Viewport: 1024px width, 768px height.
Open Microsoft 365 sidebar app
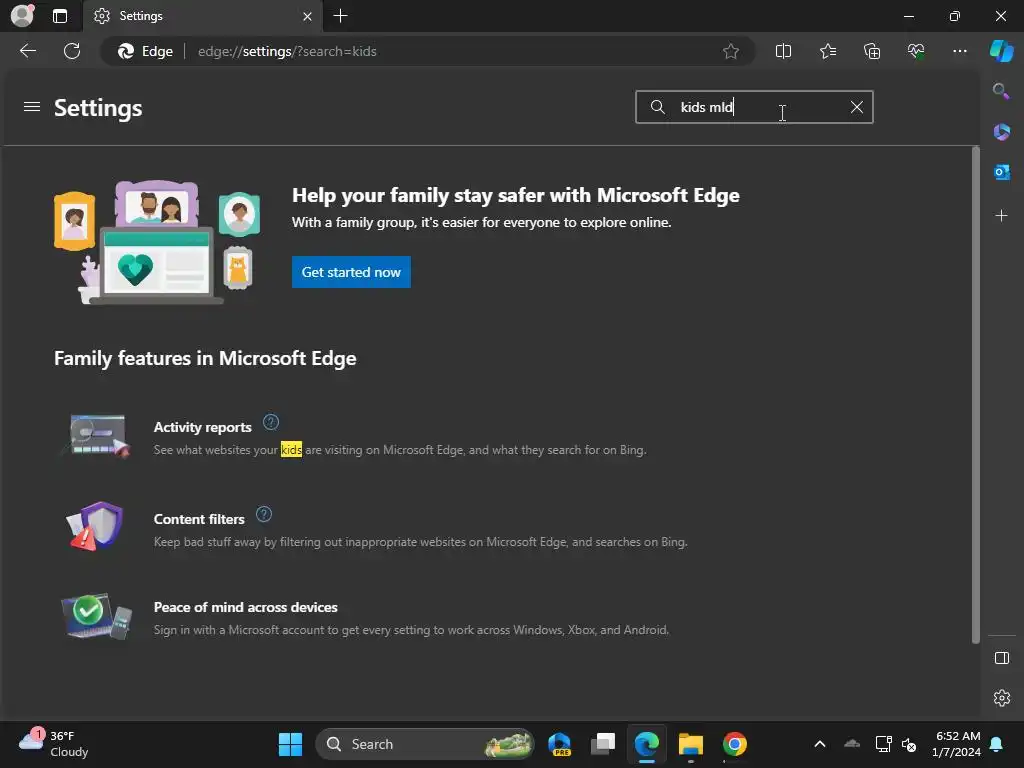click(1001, 132)
